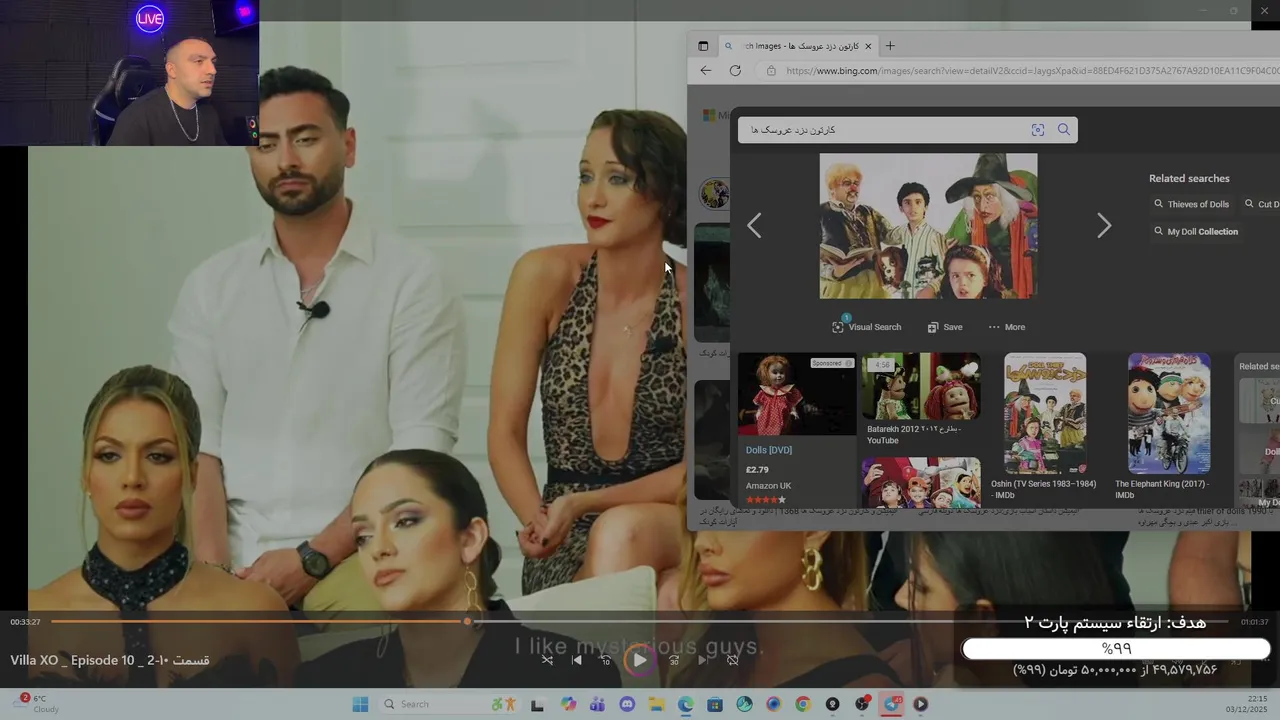Show previous image in Bing viewer
The width and height of the screenshot is (1280, 720).
pyautogui.click(x=754, y=226)
